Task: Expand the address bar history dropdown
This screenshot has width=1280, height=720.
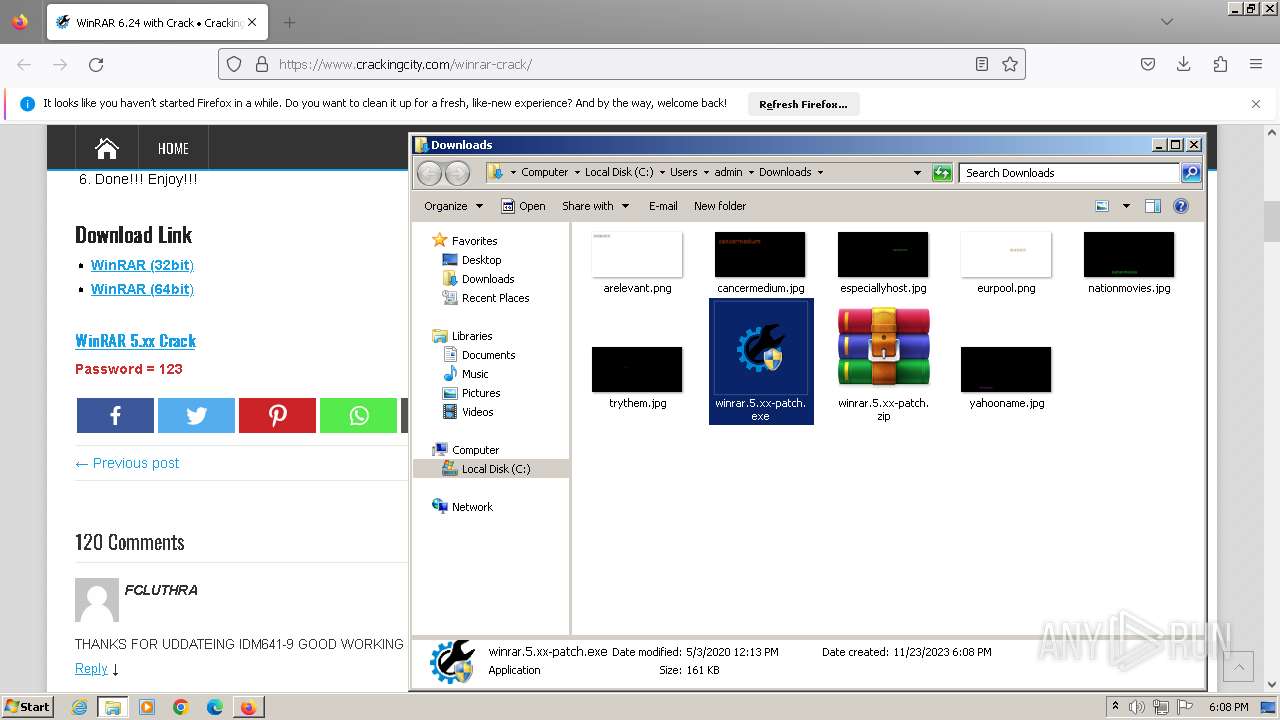Action: pyautogui.click(x=917, y=173)
